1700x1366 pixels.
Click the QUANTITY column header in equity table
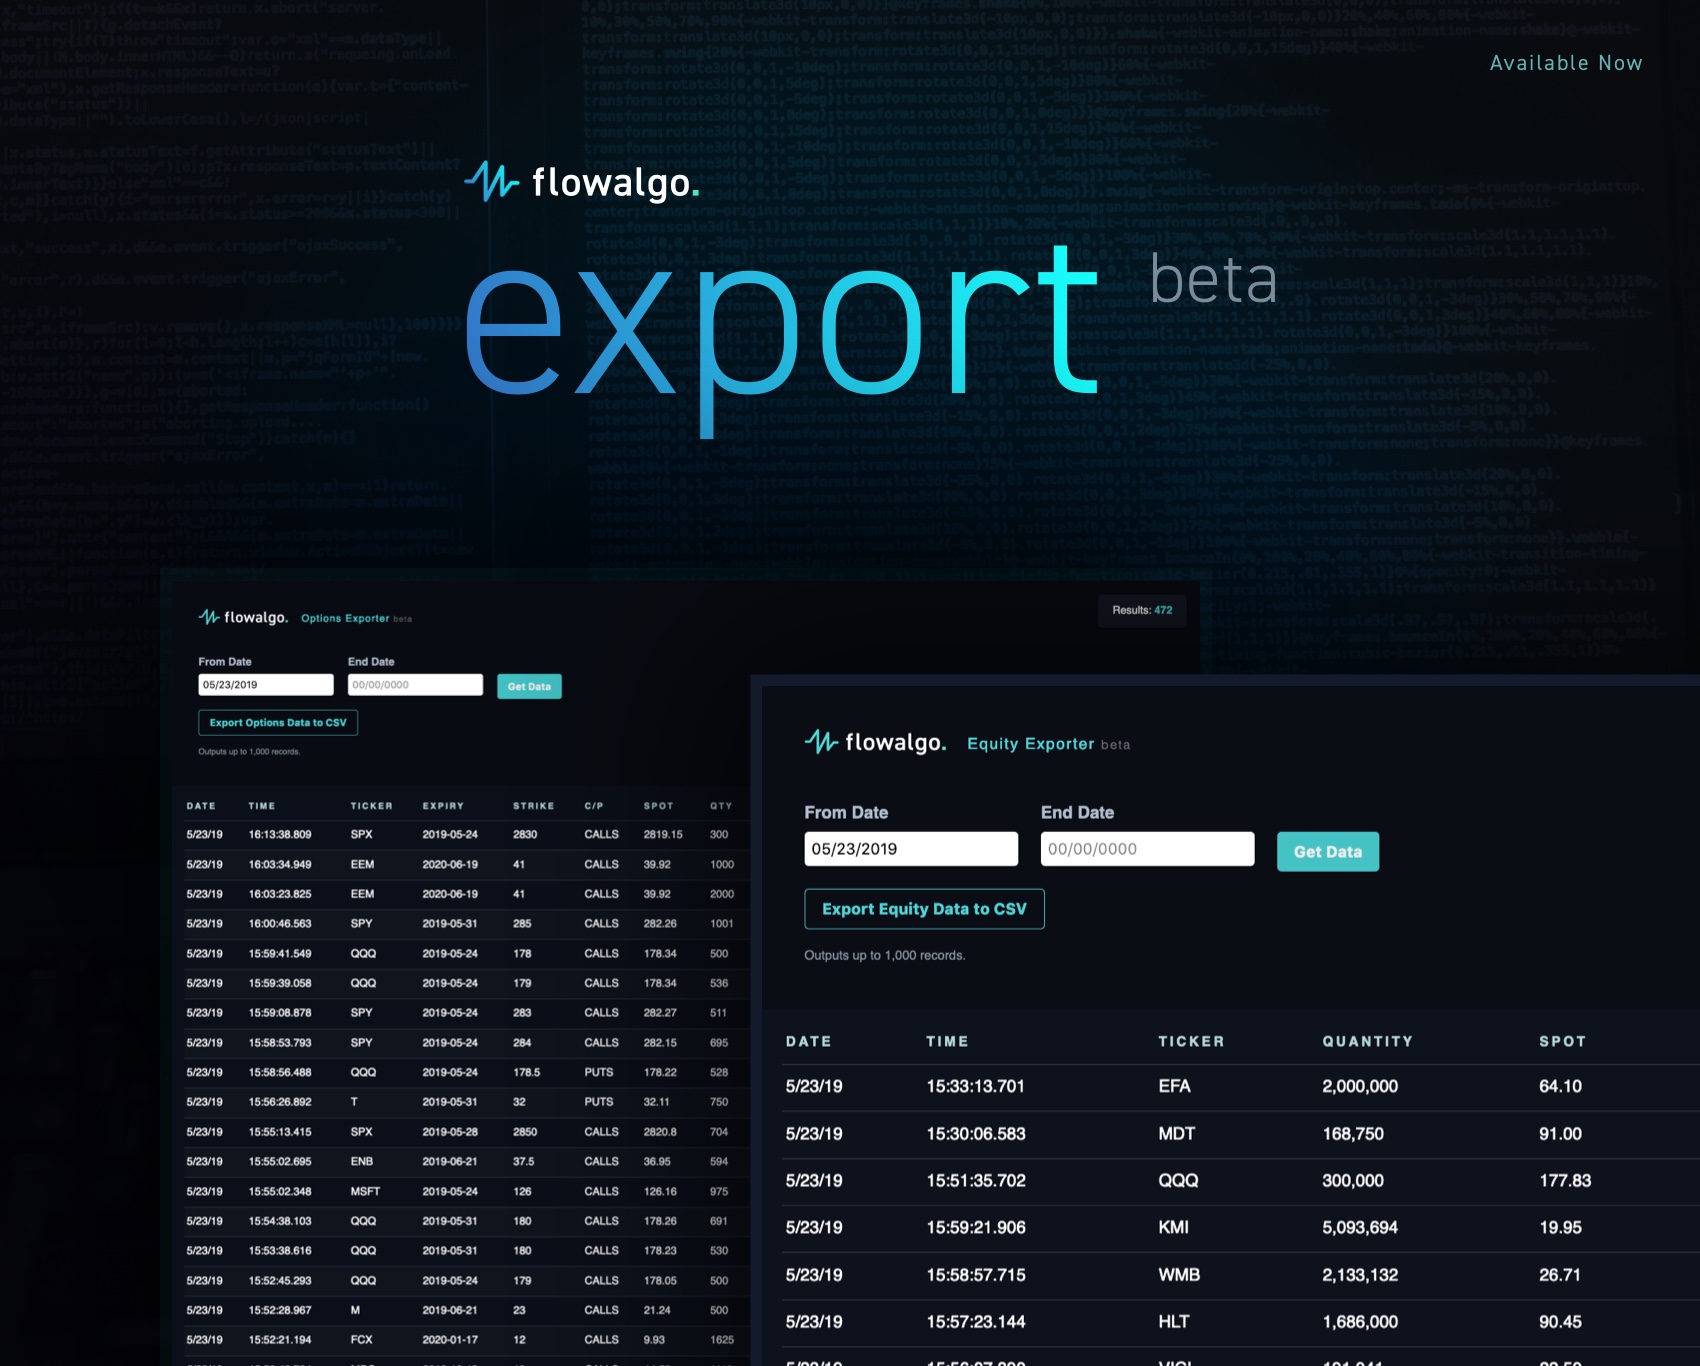(x=1367, y=1041)
